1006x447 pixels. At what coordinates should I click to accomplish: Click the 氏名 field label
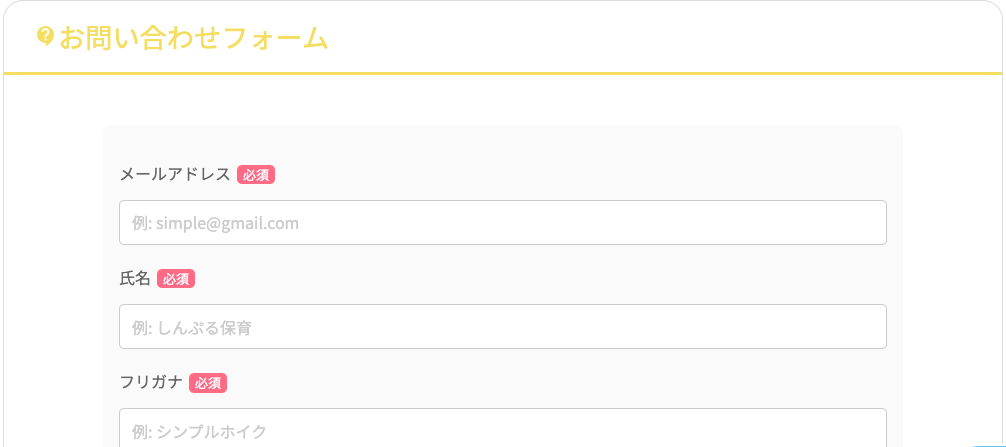coord(135,279)
